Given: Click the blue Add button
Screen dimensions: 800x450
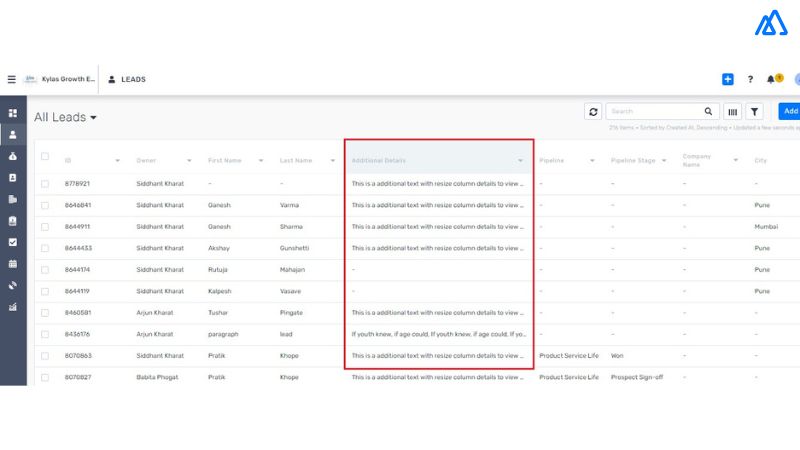Looking at the screenshot, I should coord(789,112).
